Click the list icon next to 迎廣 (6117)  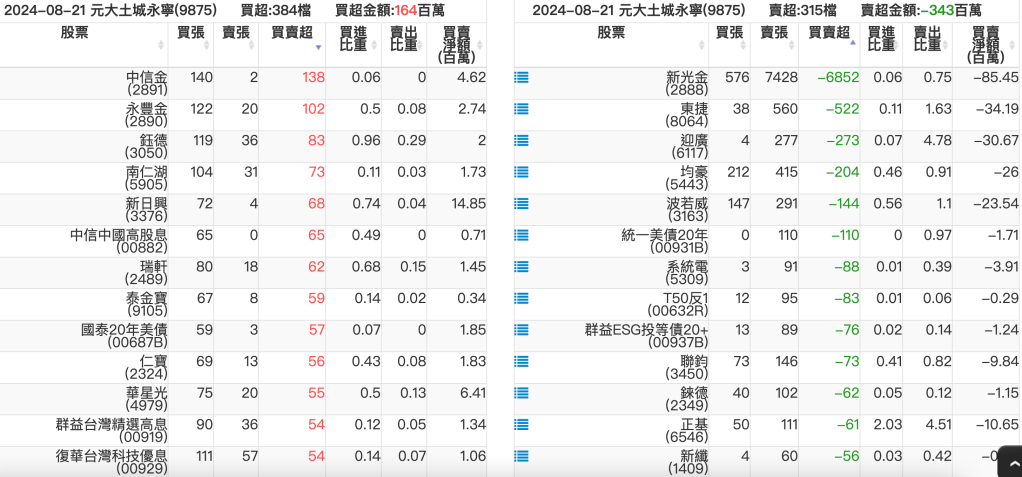click(x=521, y=140)
